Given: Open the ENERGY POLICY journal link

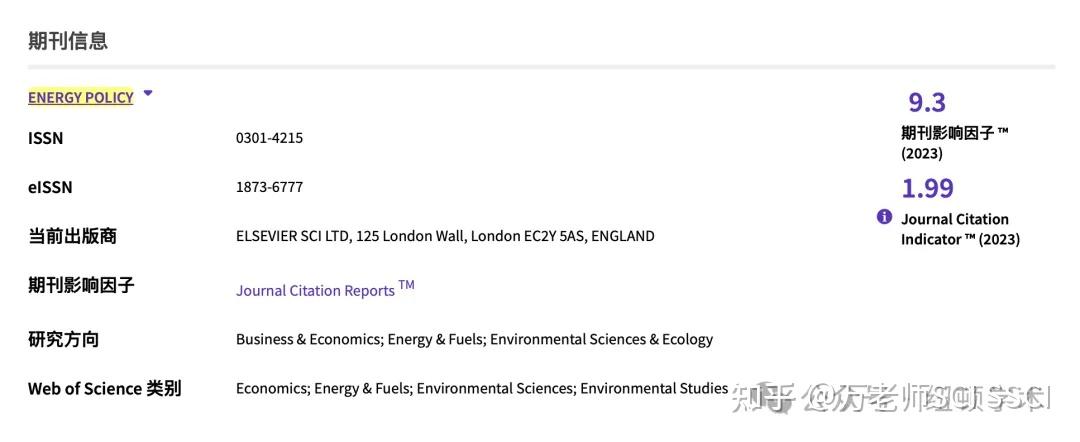Looking at the screenshot, I should [80, 97].
